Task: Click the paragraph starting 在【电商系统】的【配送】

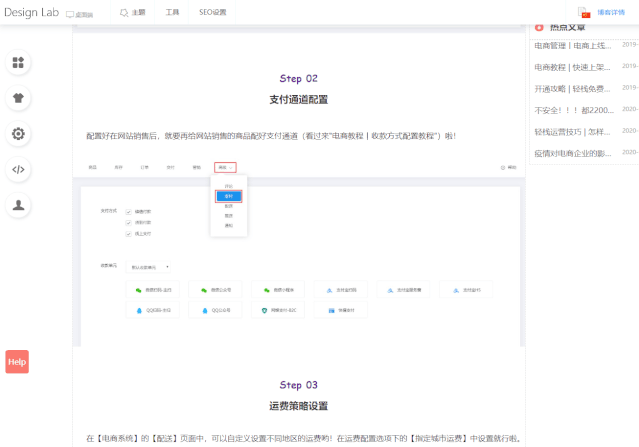Action: [304, 438]
